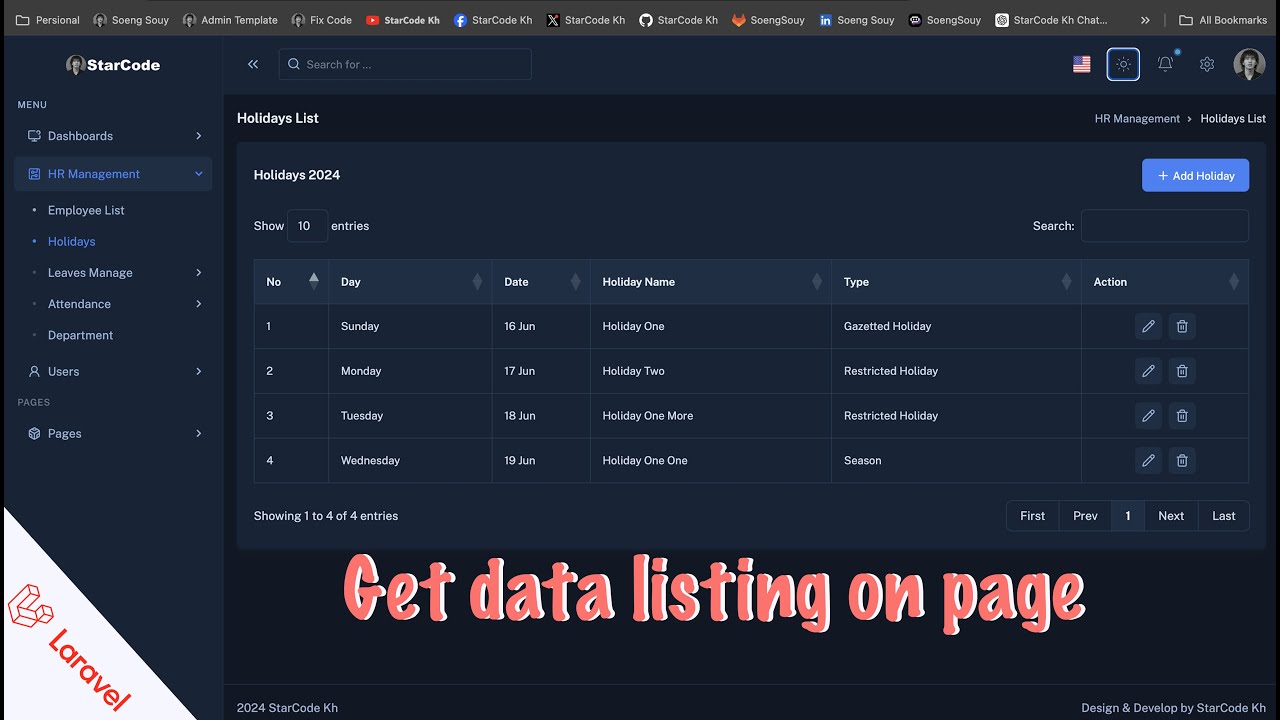Image resolution: width=1280 pixels, height=720 pixels.
Task: Expand the Dashboards menu chevron
Action: coord(198,136)
